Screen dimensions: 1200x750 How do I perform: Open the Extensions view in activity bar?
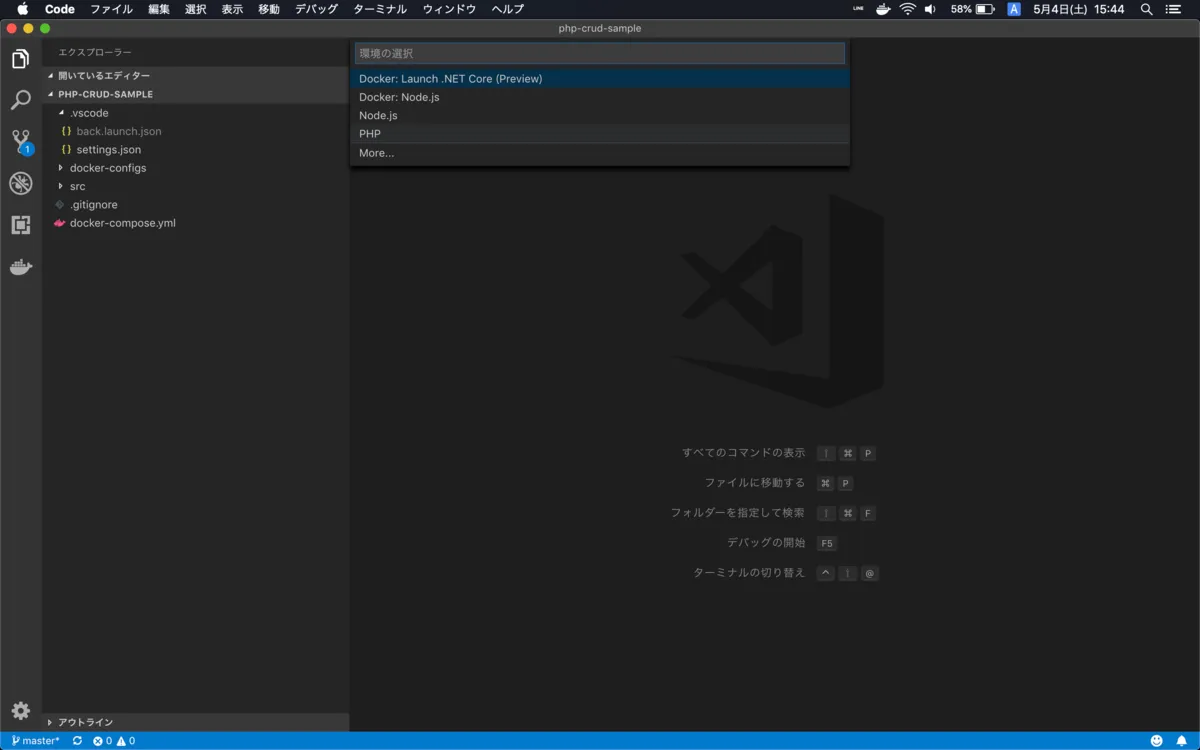click(x=20, y=225)
